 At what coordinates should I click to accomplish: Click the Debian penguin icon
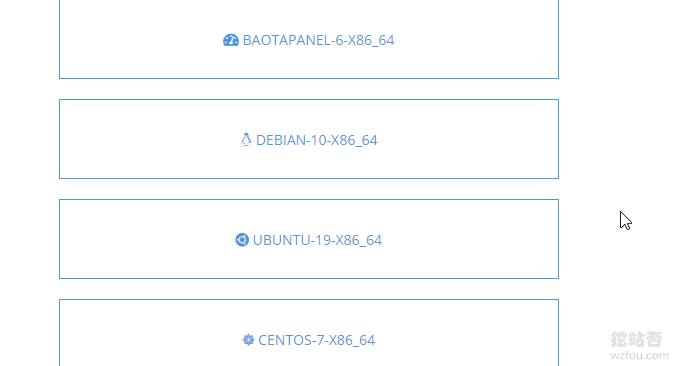click(x=246, y=140)
